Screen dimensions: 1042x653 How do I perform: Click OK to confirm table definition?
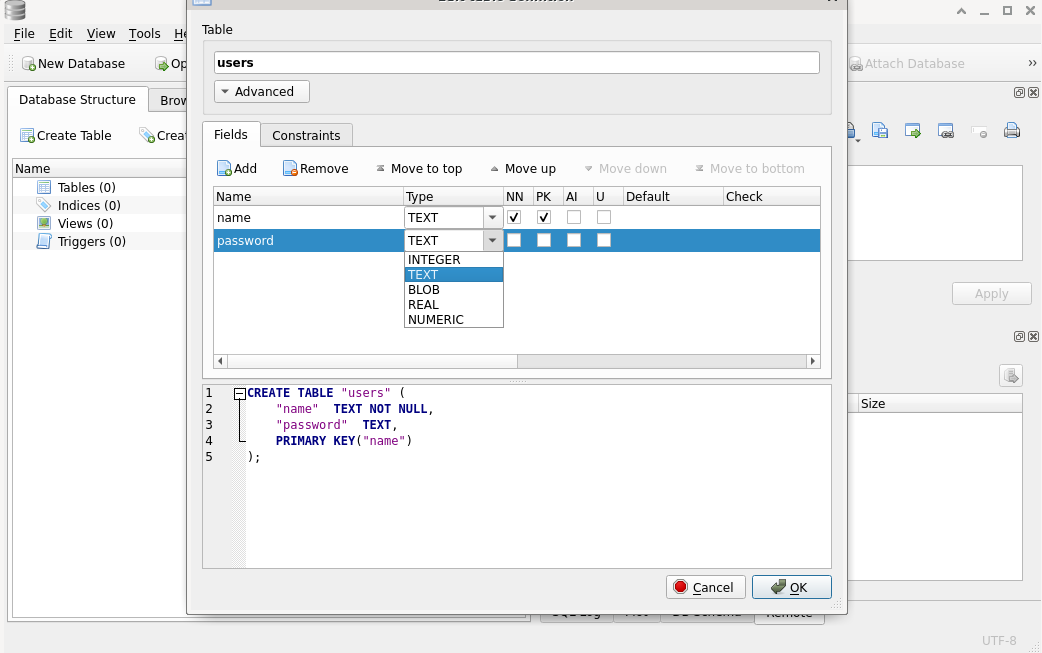[x=791, y=587]
